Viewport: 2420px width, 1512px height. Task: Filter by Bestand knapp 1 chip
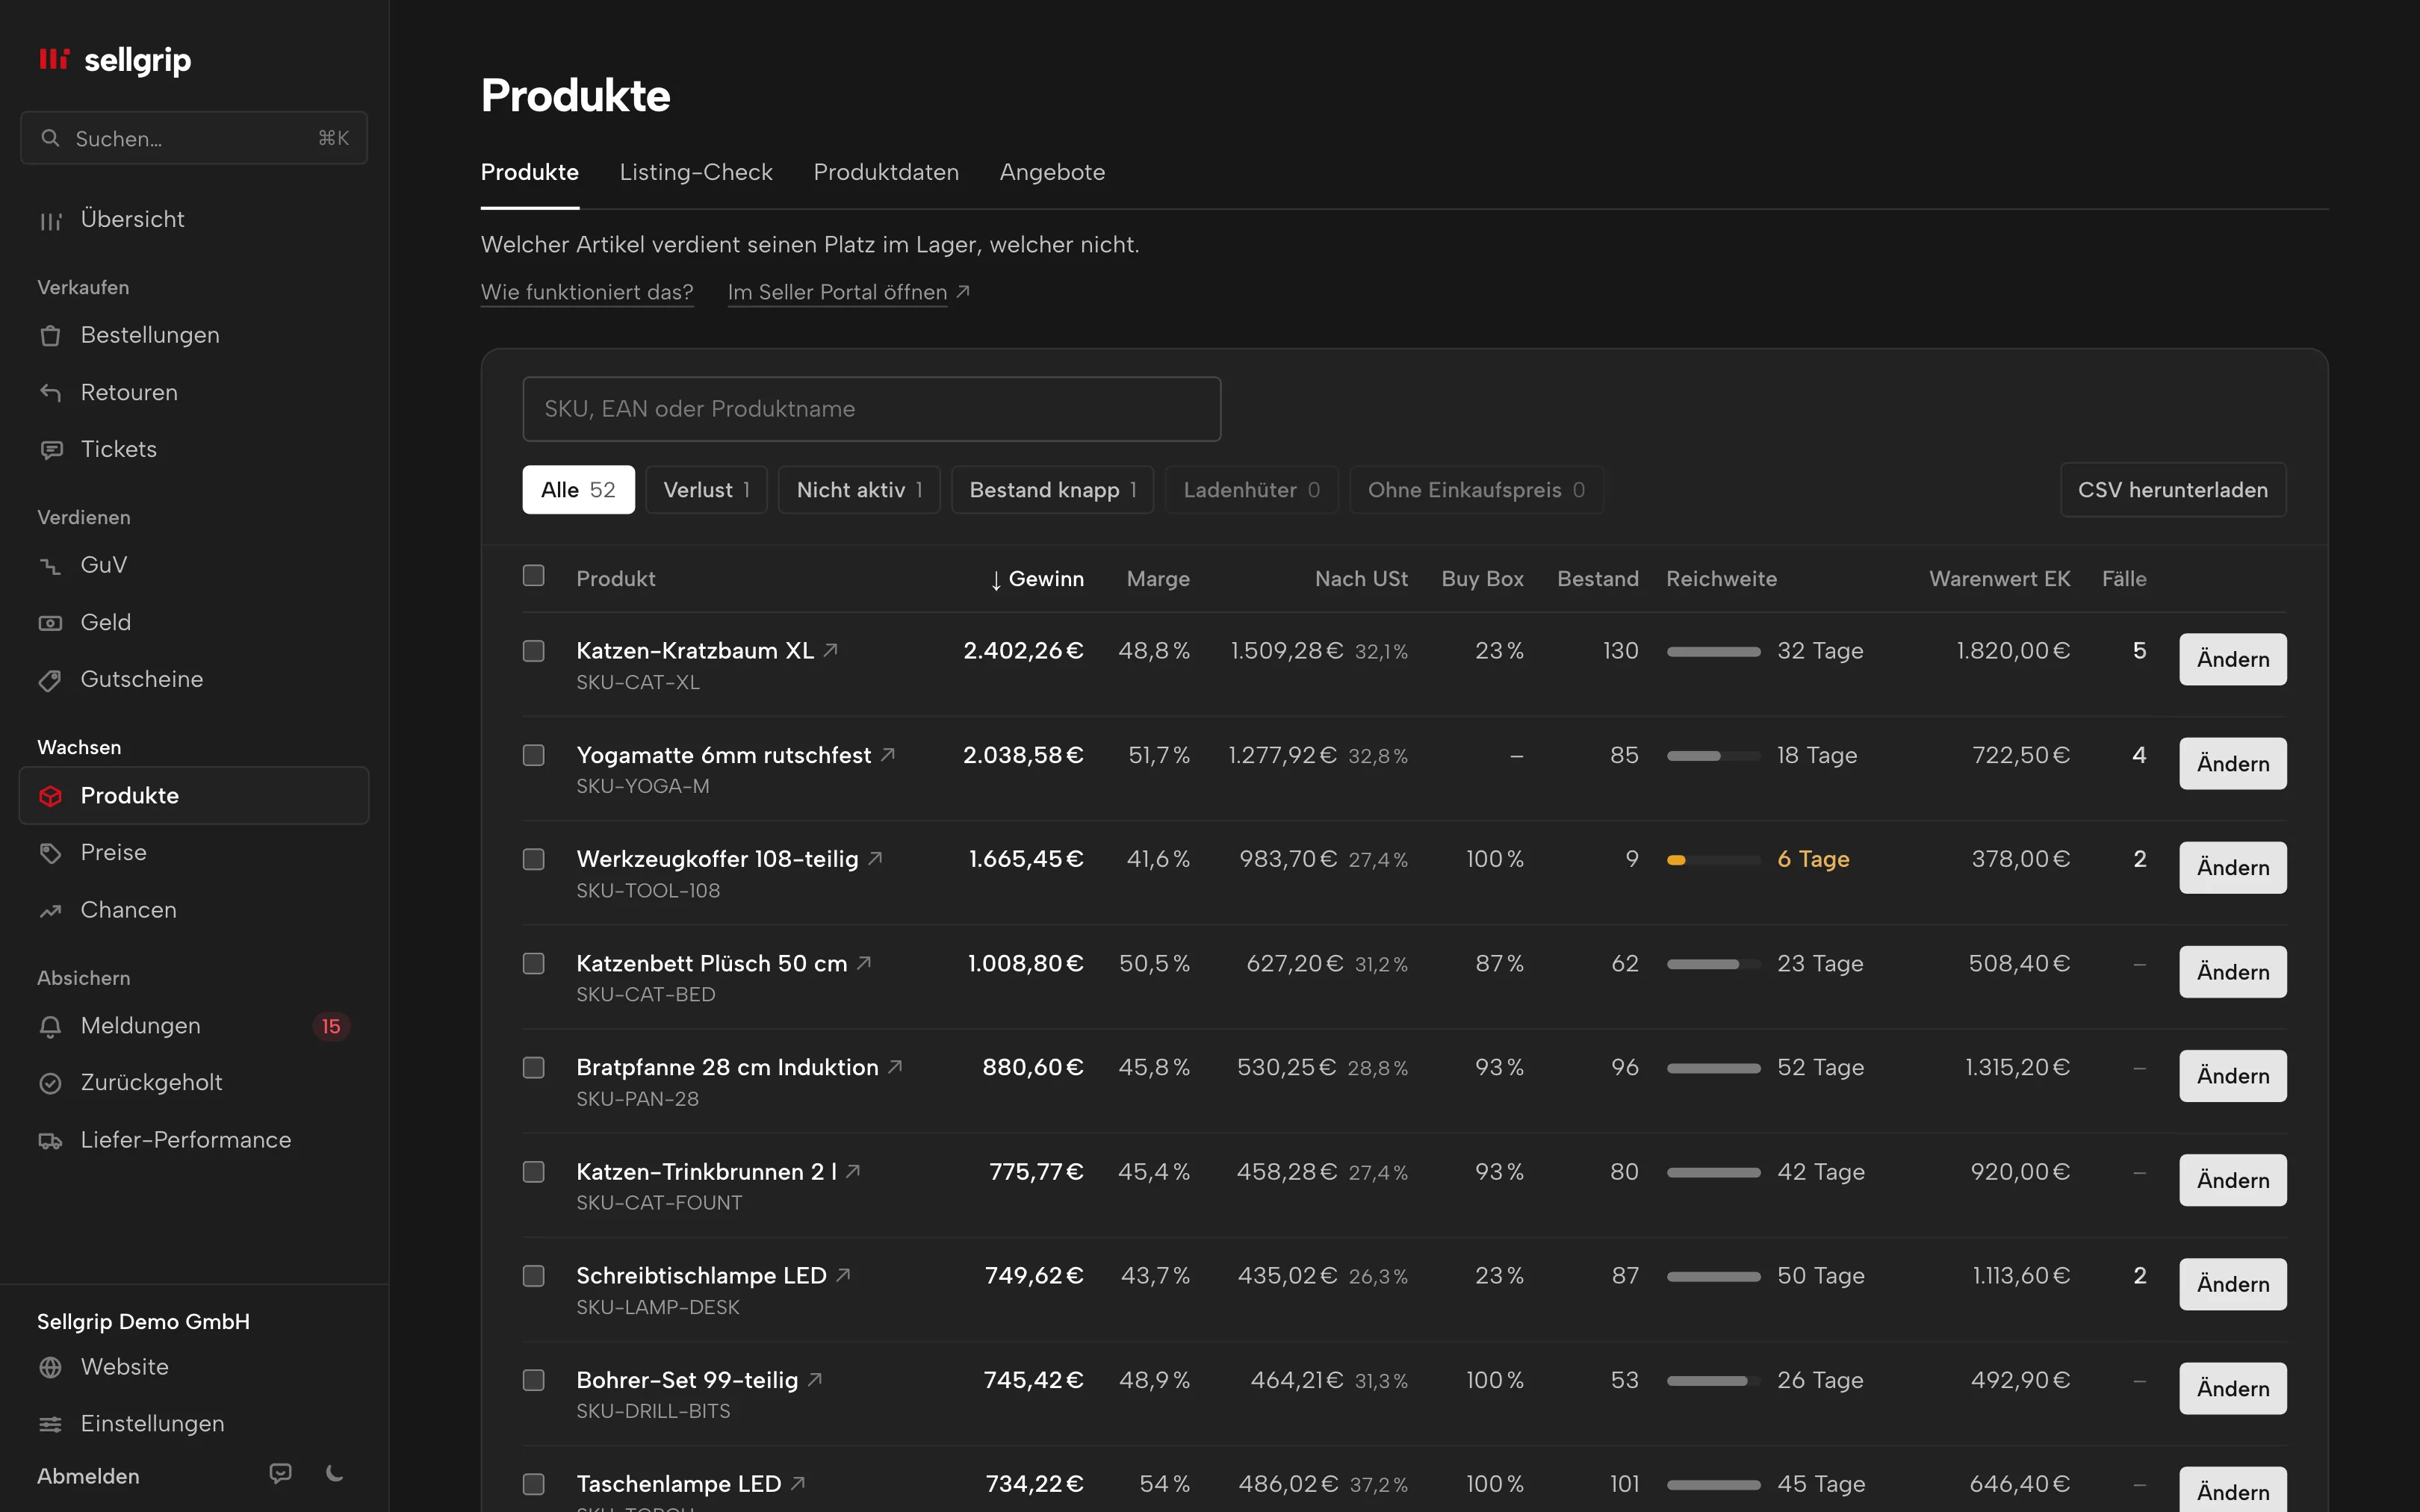(x=1052, y=490)
